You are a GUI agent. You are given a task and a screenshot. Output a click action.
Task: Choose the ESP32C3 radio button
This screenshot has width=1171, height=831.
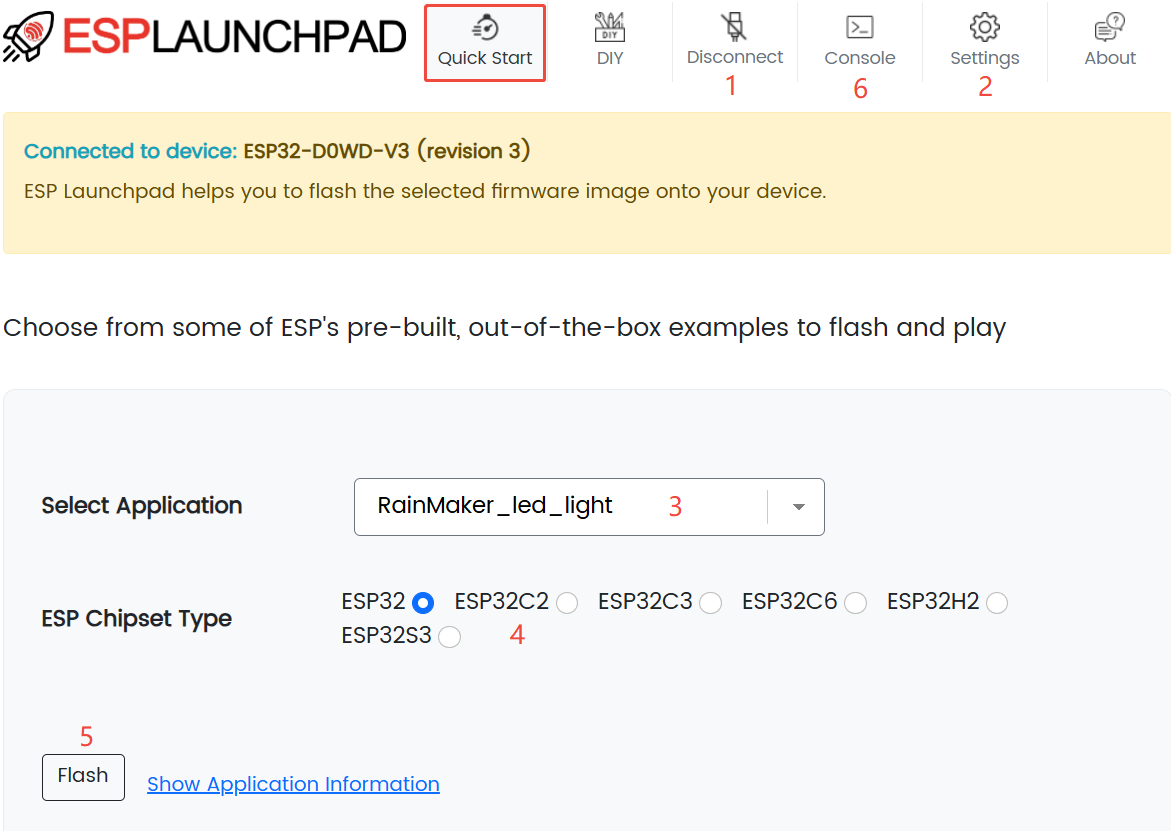coord(711,603)
